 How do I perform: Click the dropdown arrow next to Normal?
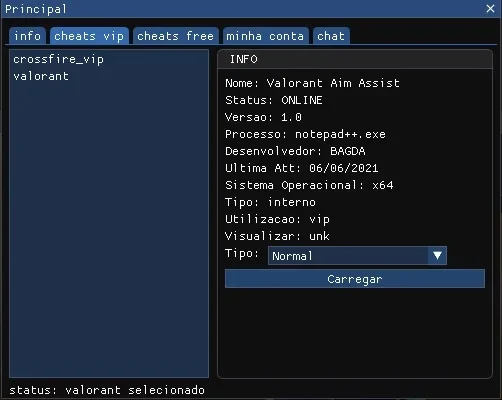tap(437, 256)
